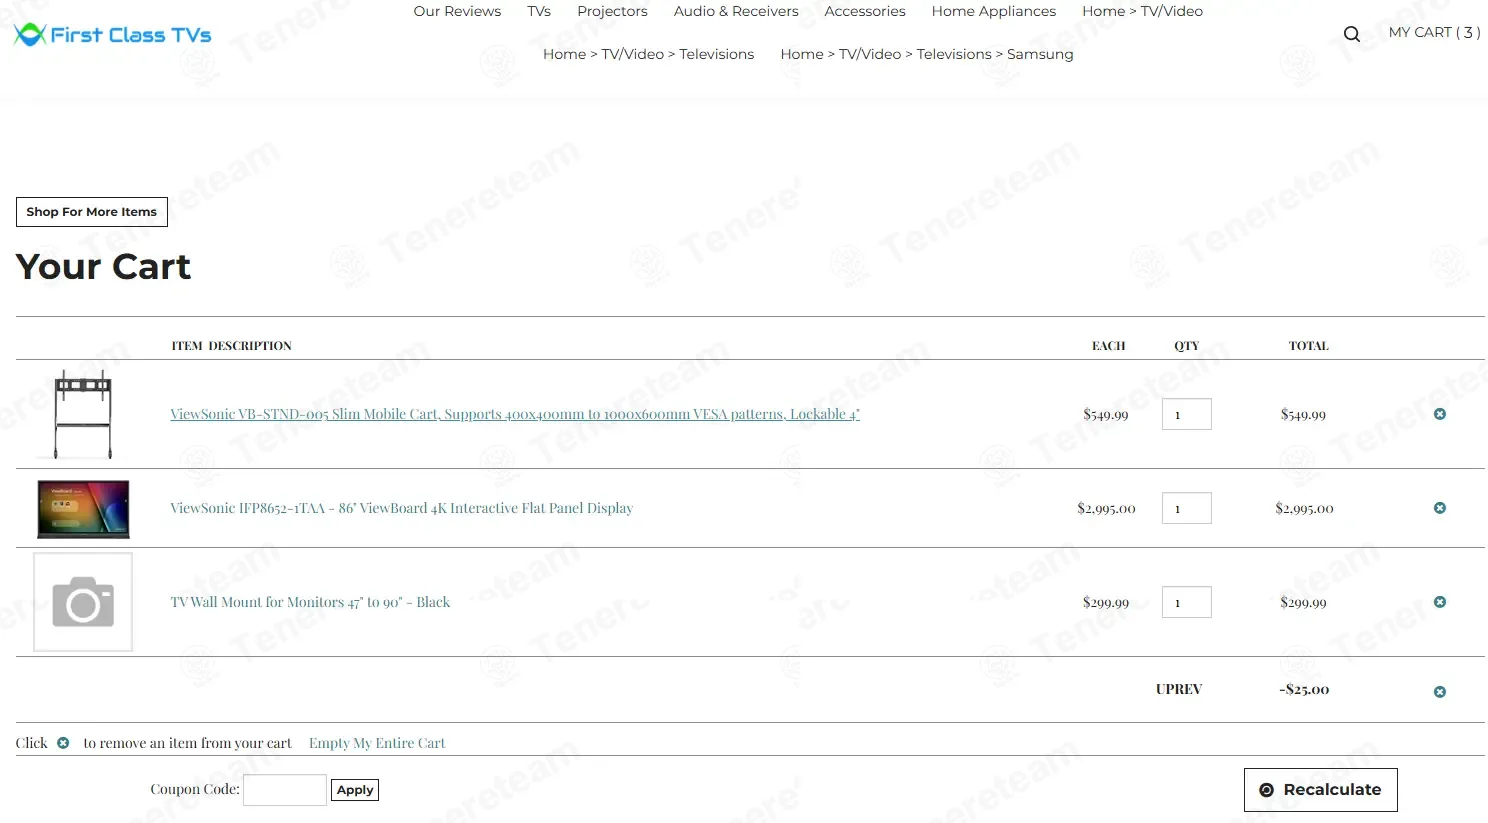Focus the quantity field for Slim Mobile Cart
1488x823 pixels.
(1187, 414)
